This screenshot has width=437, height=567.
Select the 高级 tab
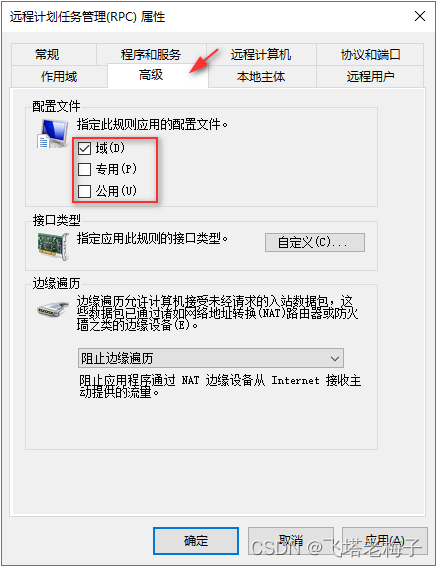[151, 75]
